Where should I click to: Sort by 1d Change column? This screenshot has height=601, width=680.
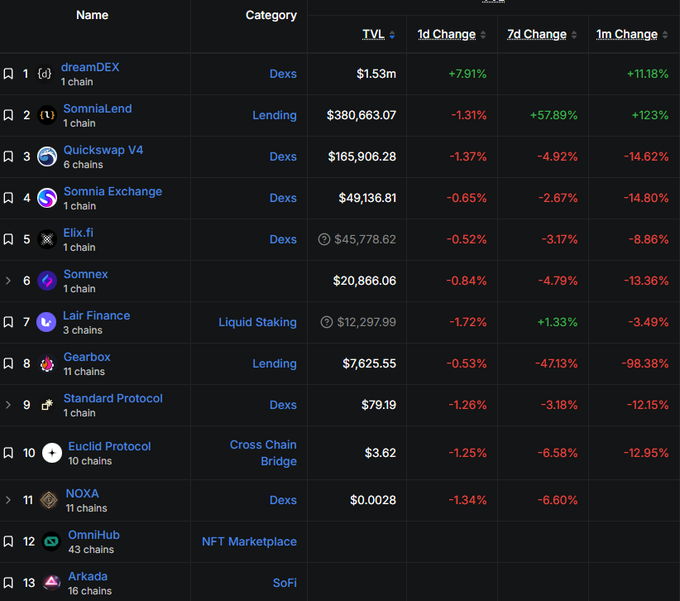(451, 34)
